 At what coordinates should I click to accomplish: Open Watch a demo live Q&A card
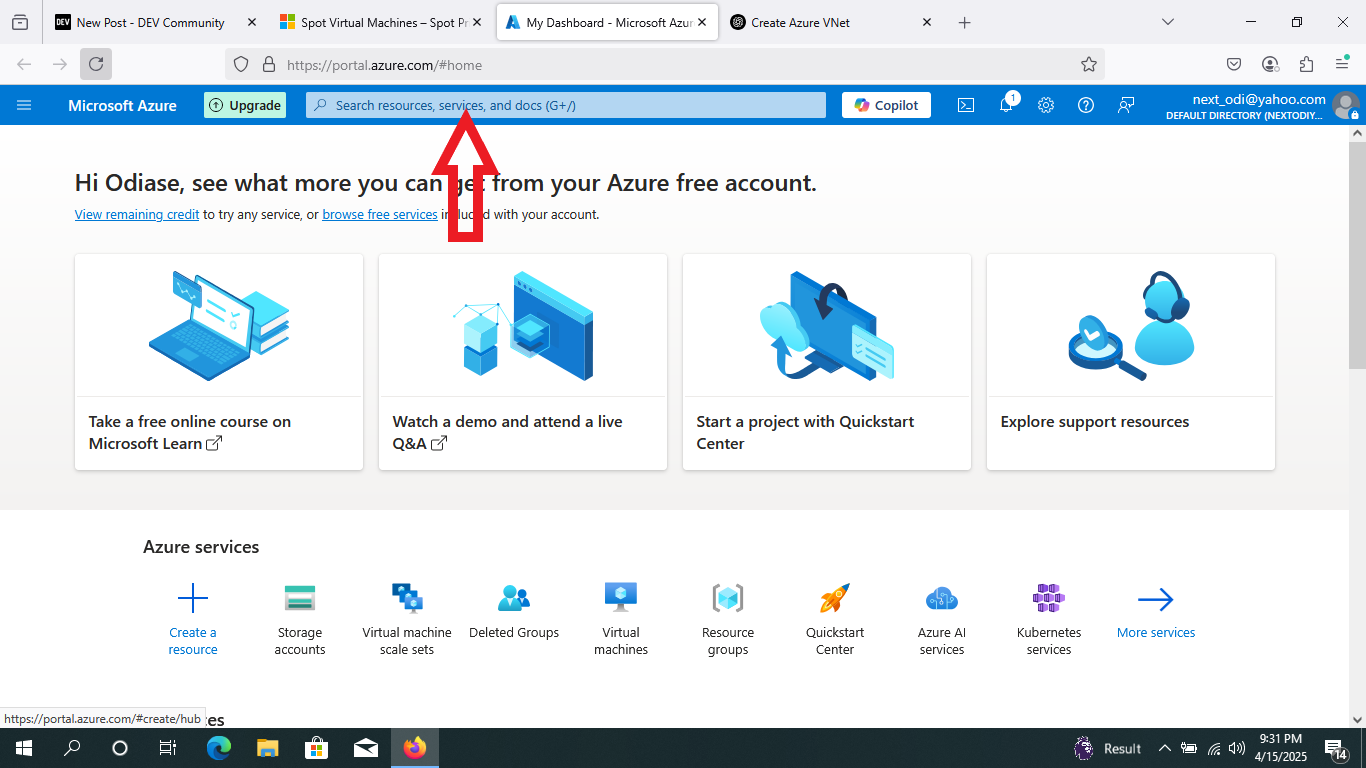(523, 362)
